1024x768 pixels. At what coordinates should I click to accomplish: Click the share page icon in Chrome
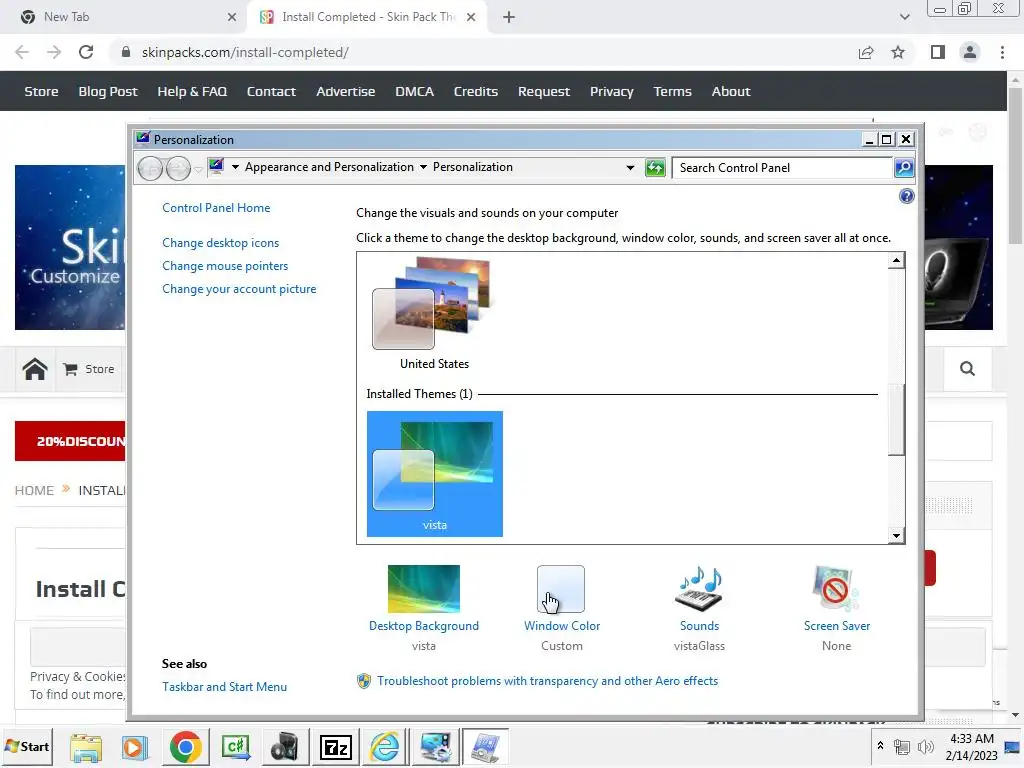pyautogui.click(x=866, y=52)
